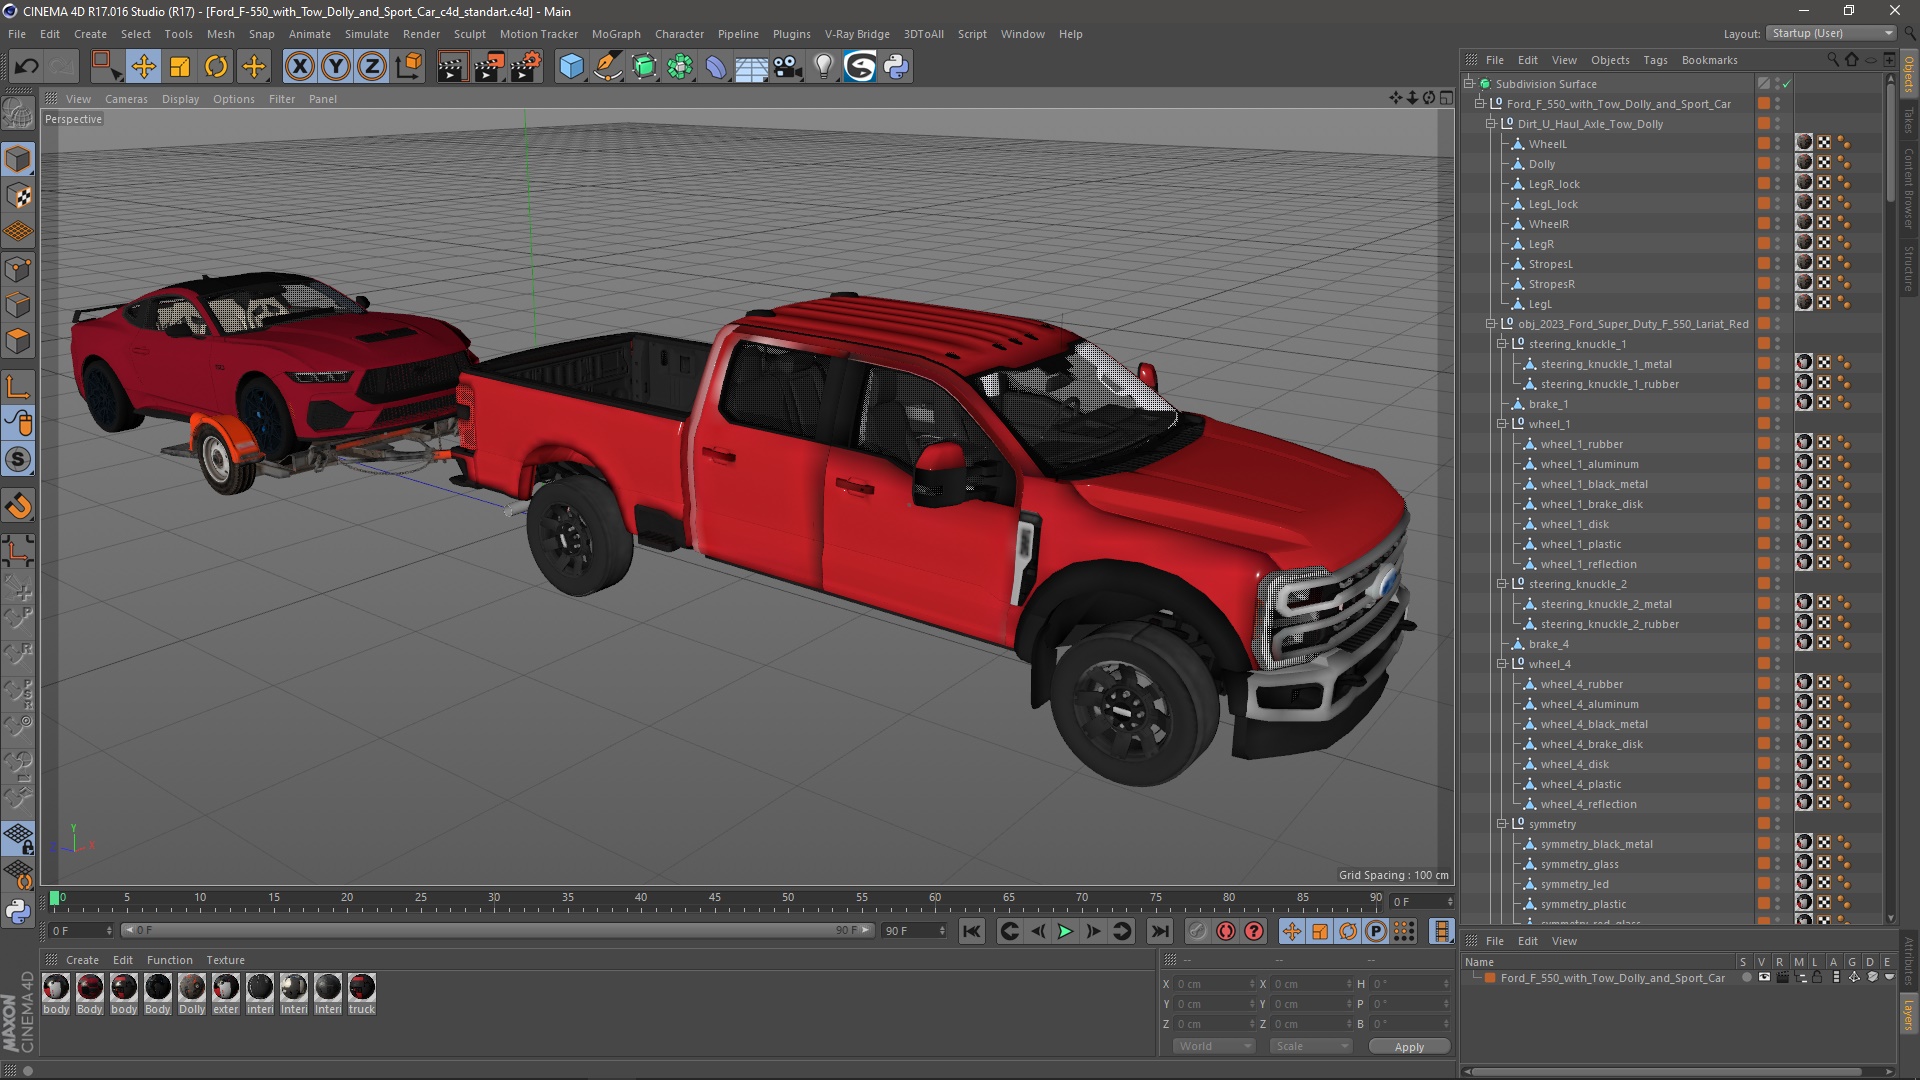Add Subdivision Surface generator icon
This screenshot has height=1080, width=1920.
644,67
